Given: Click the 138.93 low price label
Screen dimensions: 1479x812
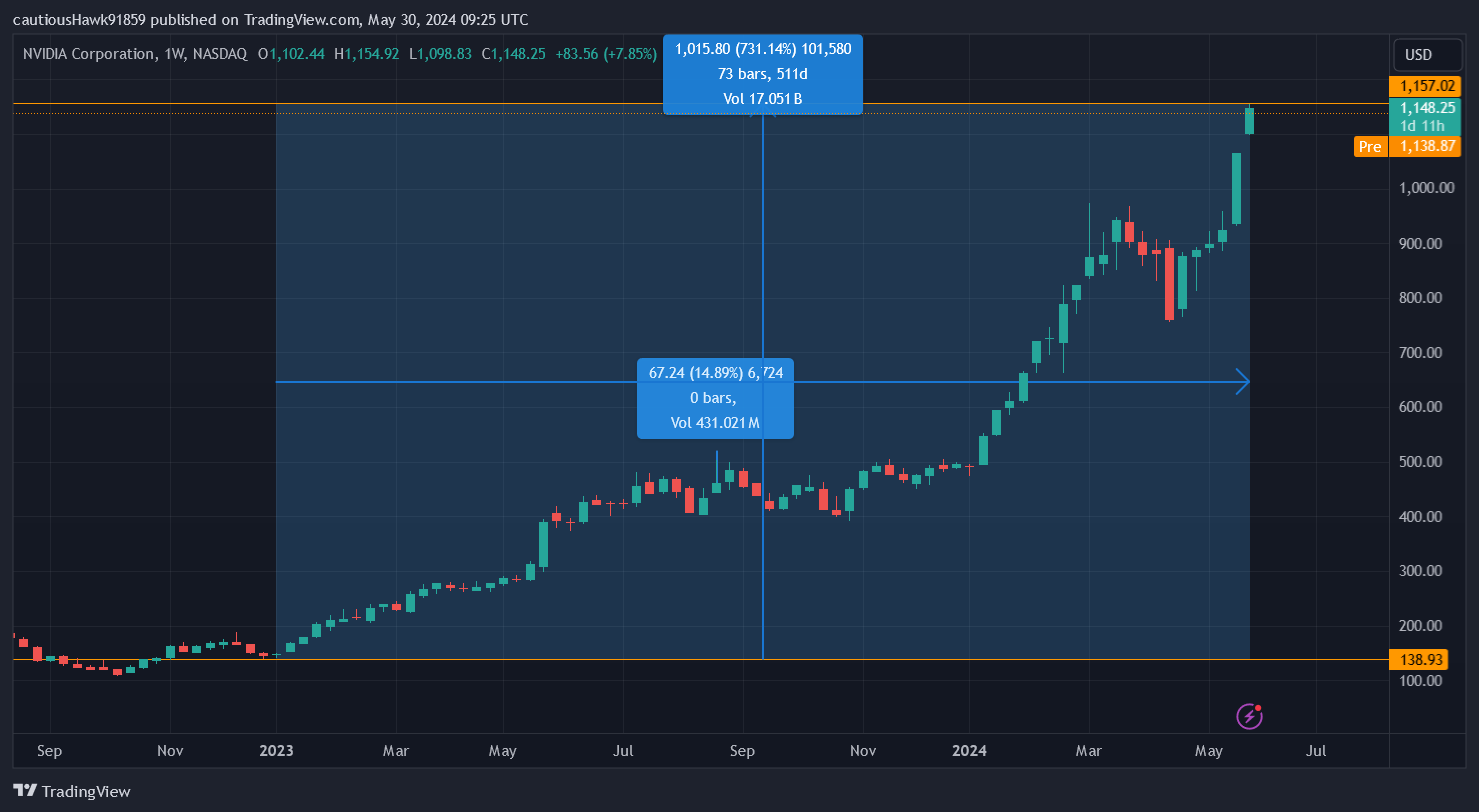Looking at the screenshot, I should [x=1424, y=659].
